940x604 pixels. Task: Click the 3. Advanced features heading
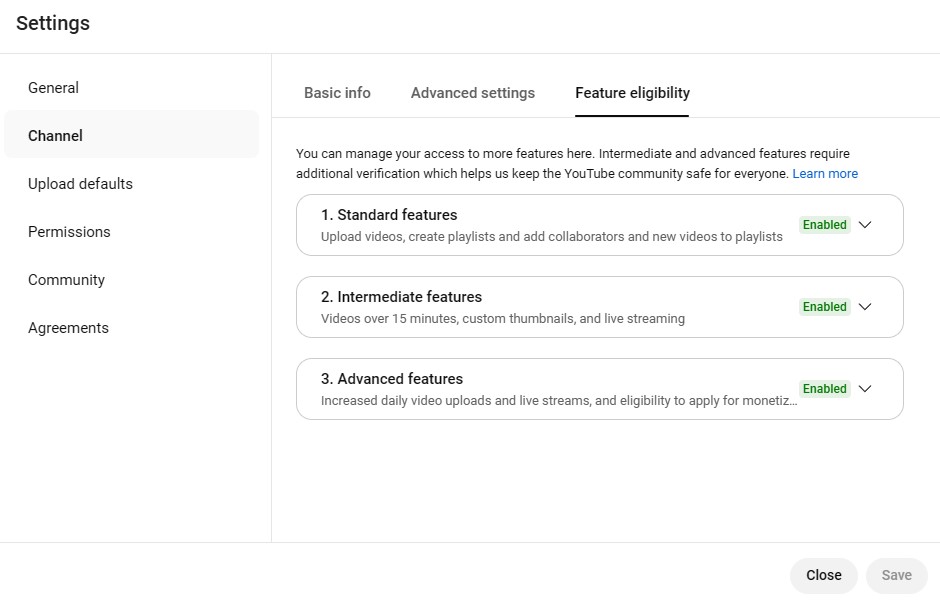(x=392, y=379)
